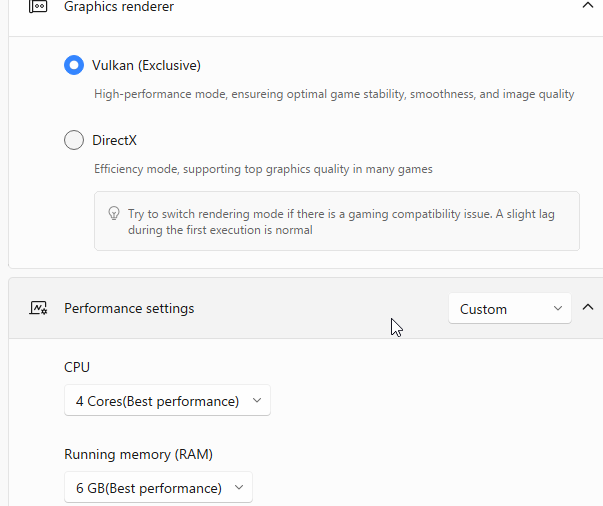Image resolution: width=603 pixels, height=506 pixels.
Task: Click the Performance settings monitor icon
Action: [38, 309]
